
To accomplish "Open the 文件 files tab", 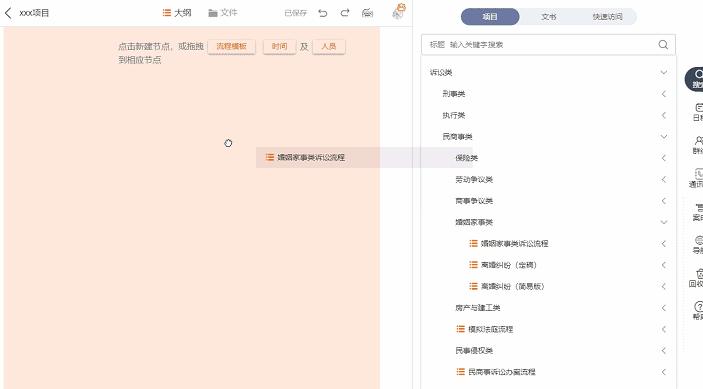I will pos(223,13).
